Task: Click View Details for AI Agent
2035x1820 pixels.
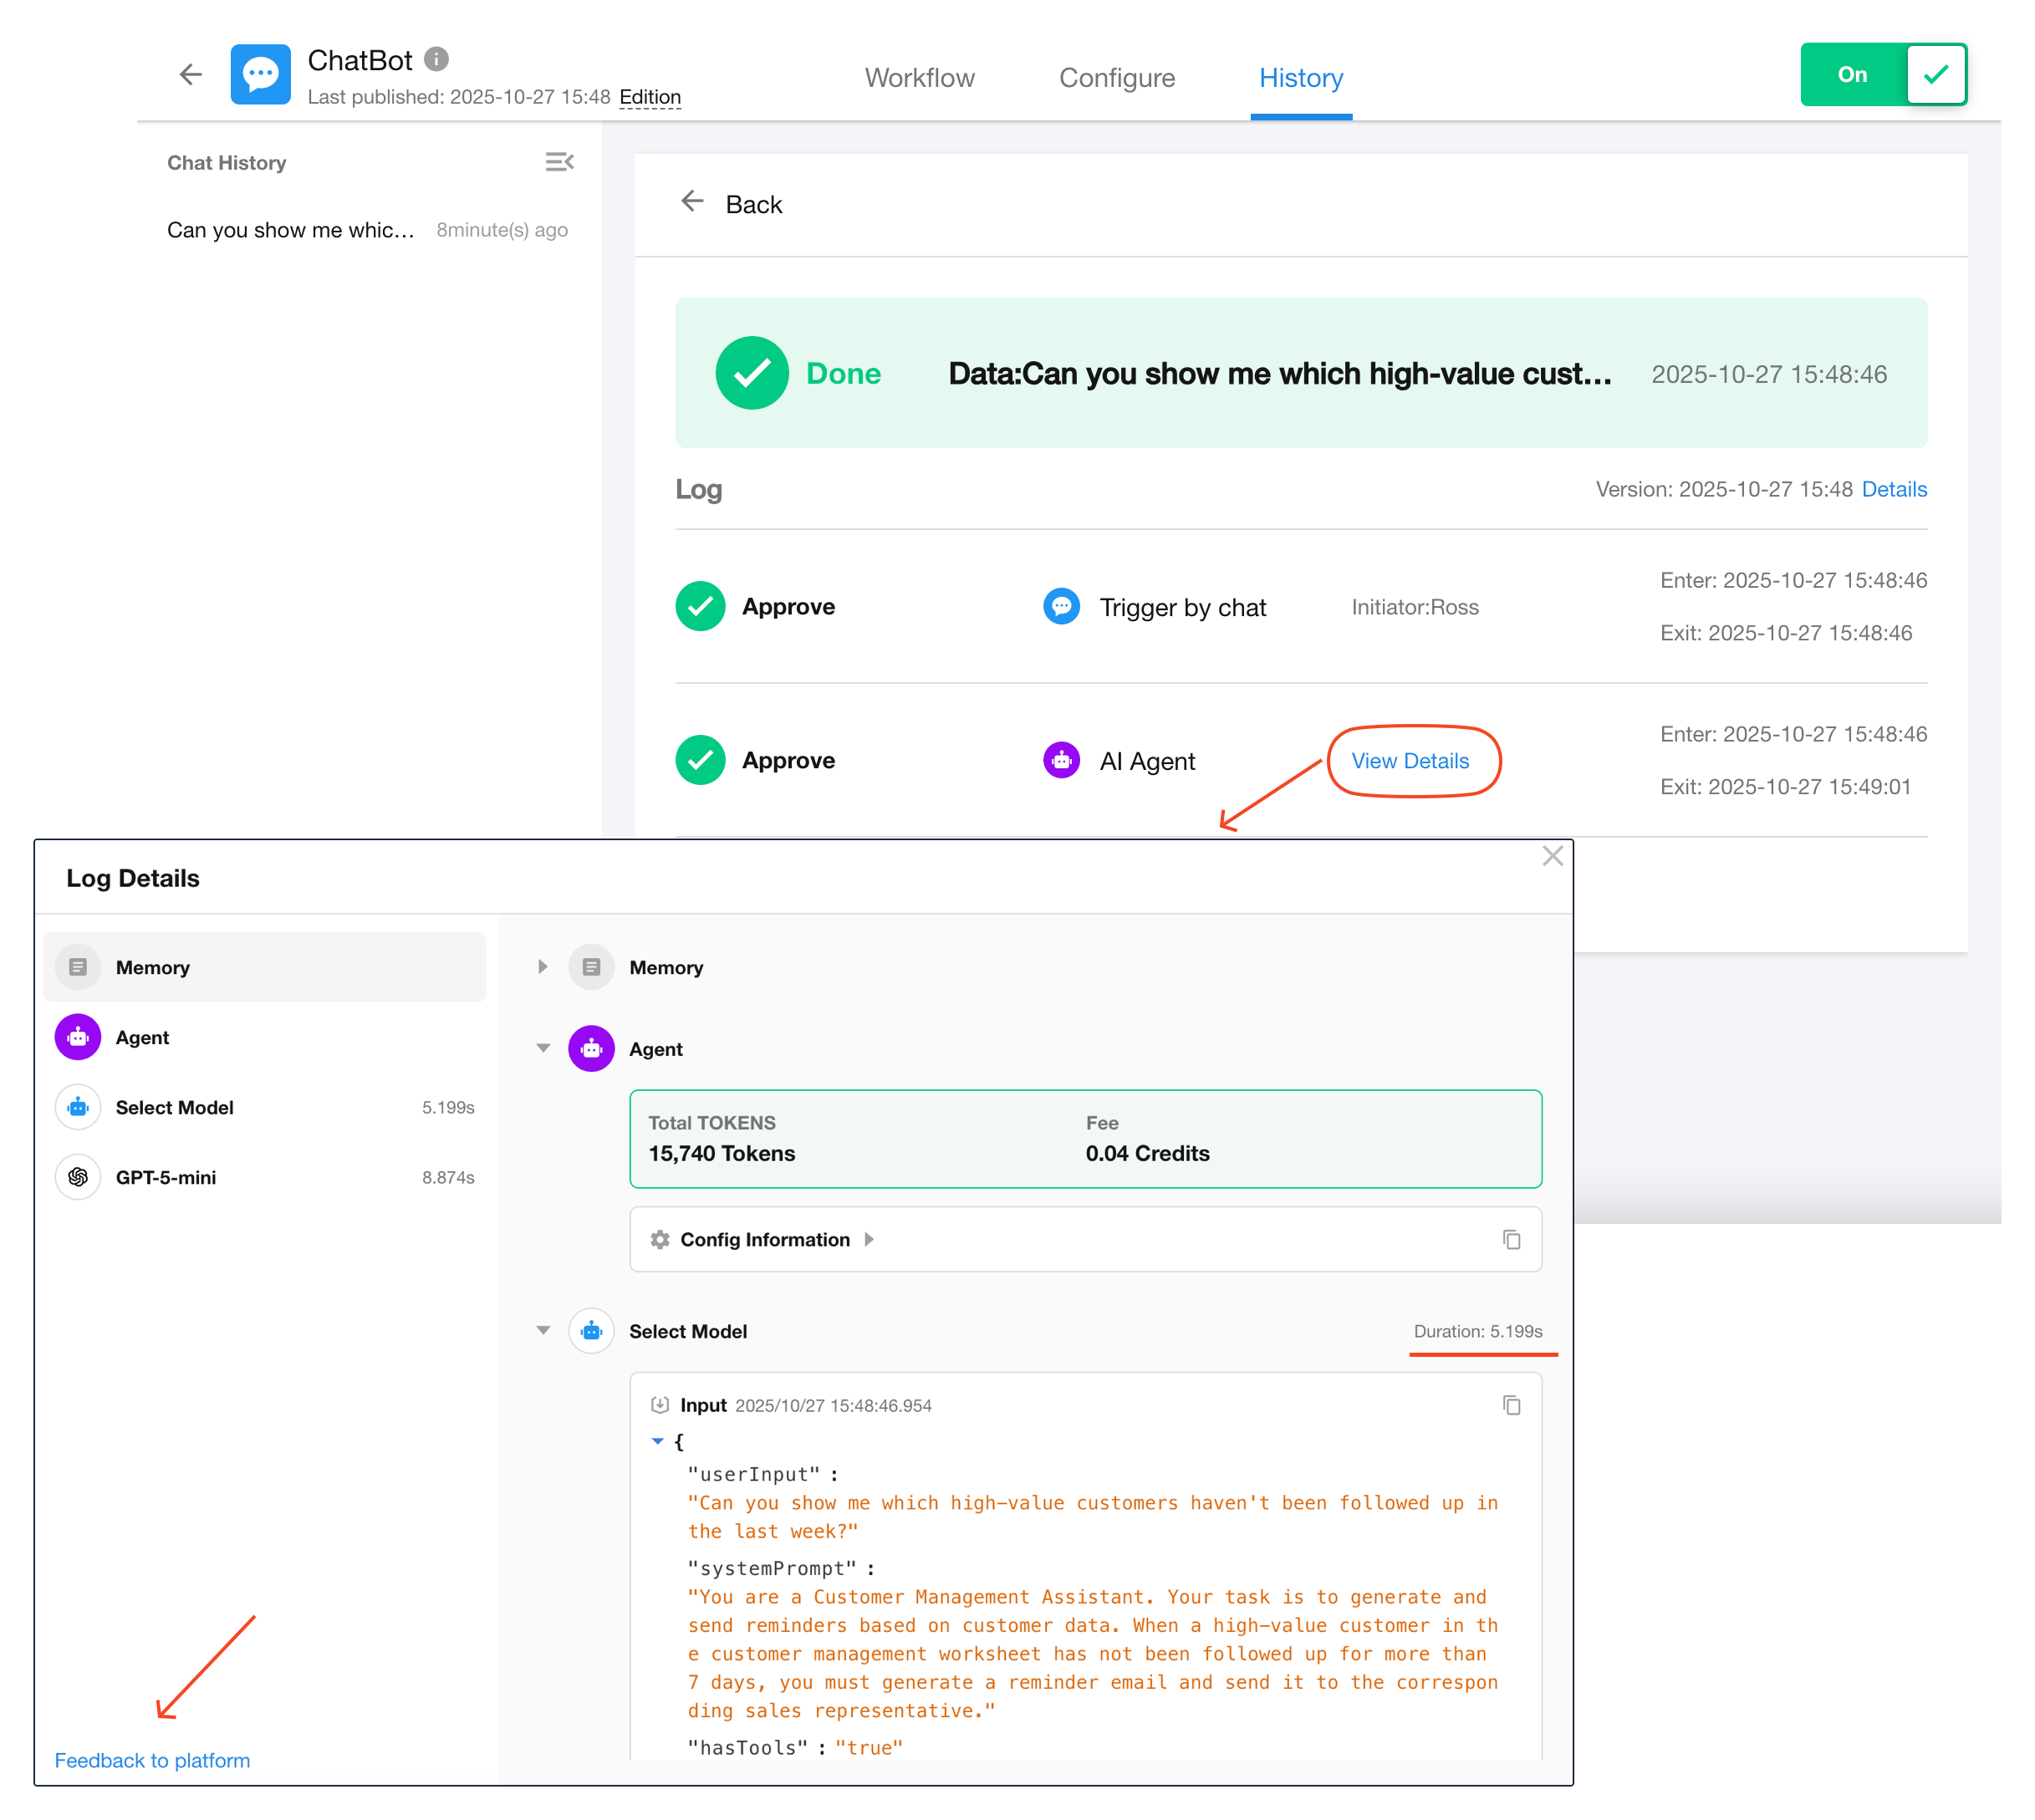Action: [x=1410, y=761]
